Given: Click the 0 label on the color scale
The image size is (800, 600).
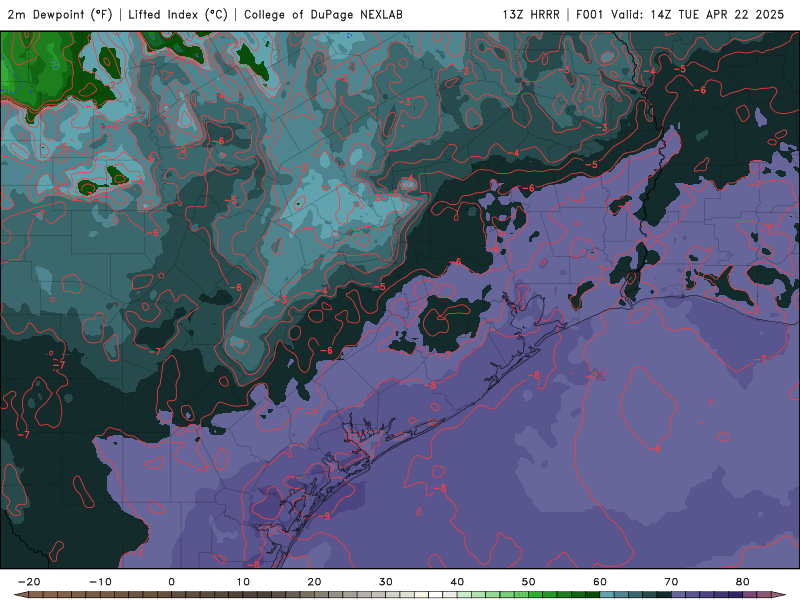Looking at the screenshot, I should 171,582.
